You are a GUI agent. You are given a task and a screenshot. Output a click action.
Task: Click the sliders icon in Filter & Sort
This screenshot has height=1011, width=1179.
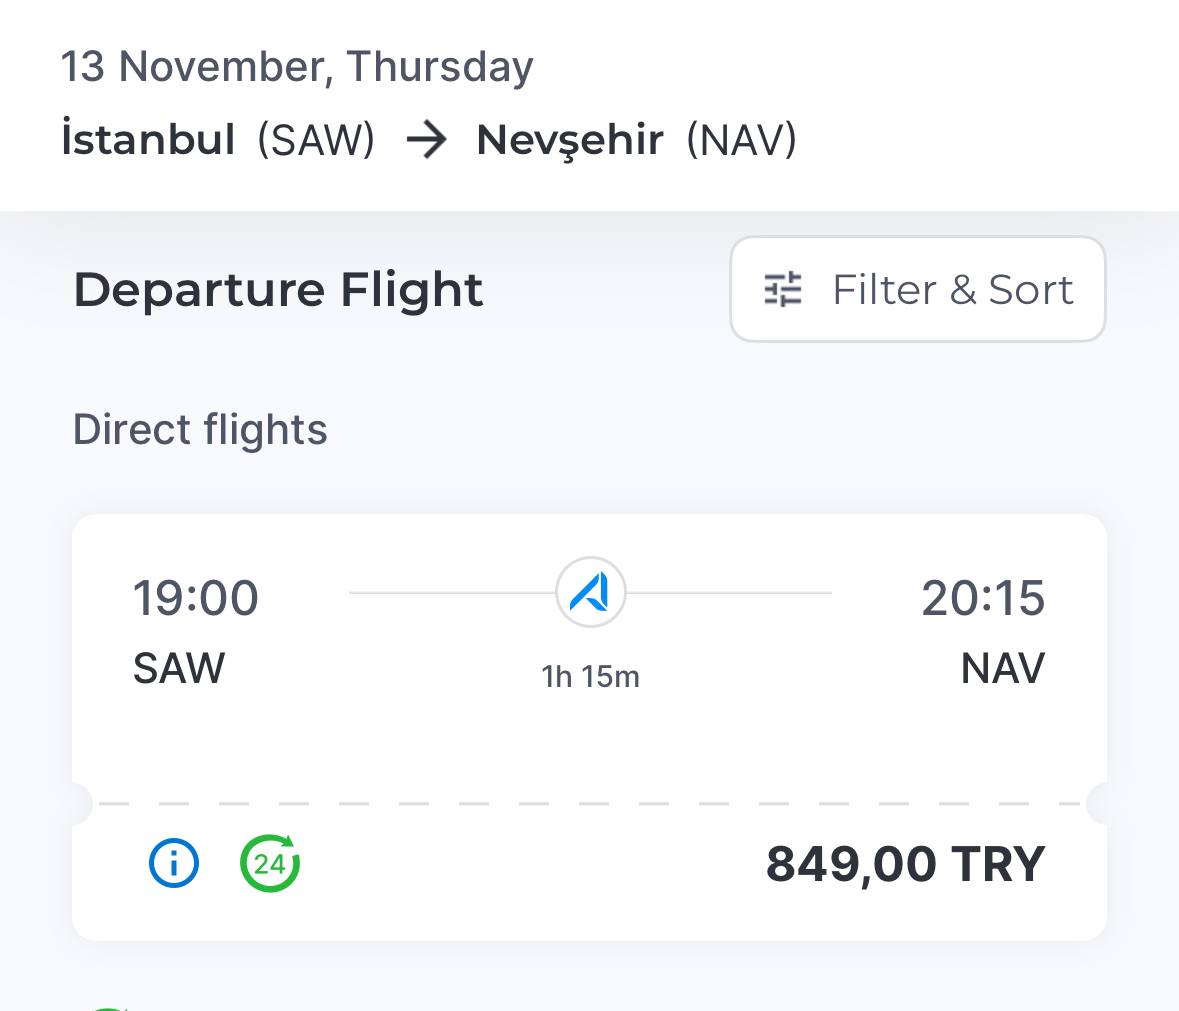point(783,290)
